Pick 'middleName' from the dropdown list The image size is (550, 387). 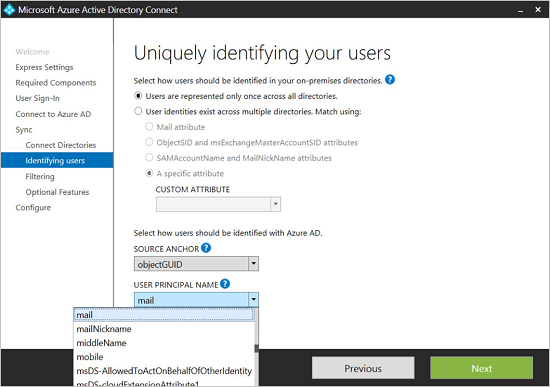[x=164, y=343]
